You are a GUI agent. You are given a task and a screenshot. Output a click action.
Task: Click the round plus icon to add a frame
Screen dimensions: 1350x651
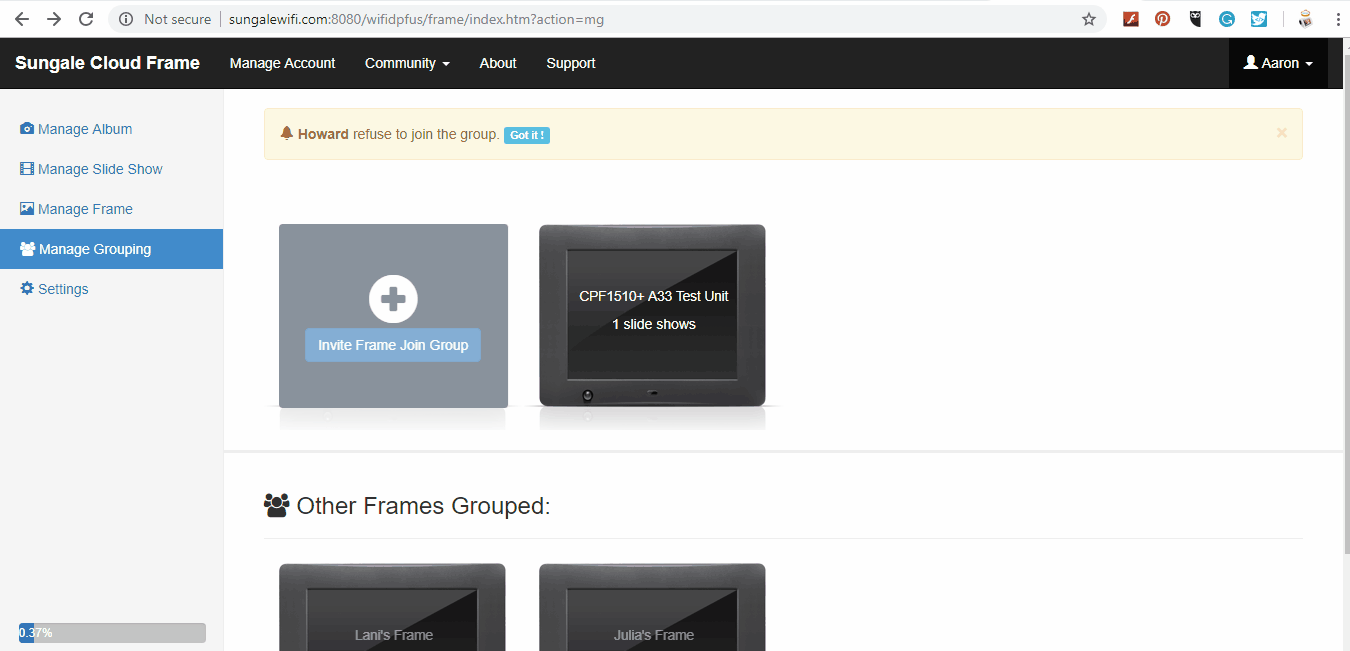coord(393,299)
